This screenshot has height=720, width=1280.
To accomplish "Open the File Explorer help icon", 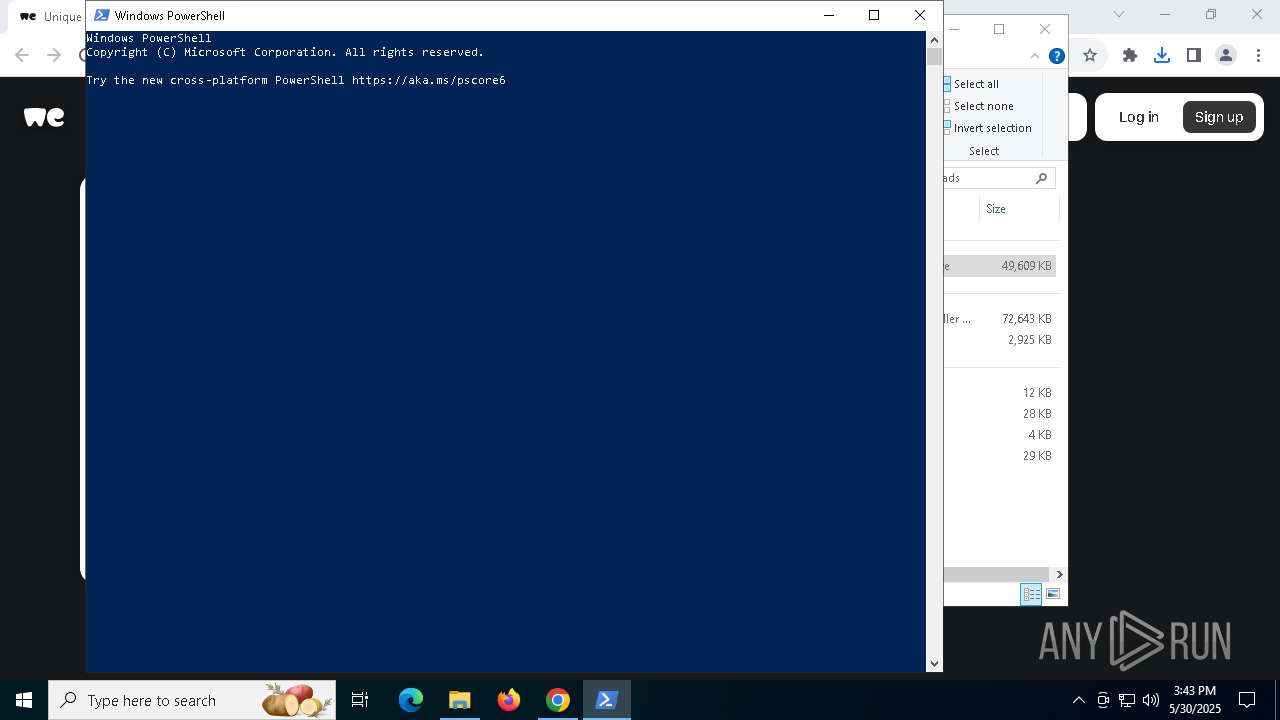I will click(1057, 56).
